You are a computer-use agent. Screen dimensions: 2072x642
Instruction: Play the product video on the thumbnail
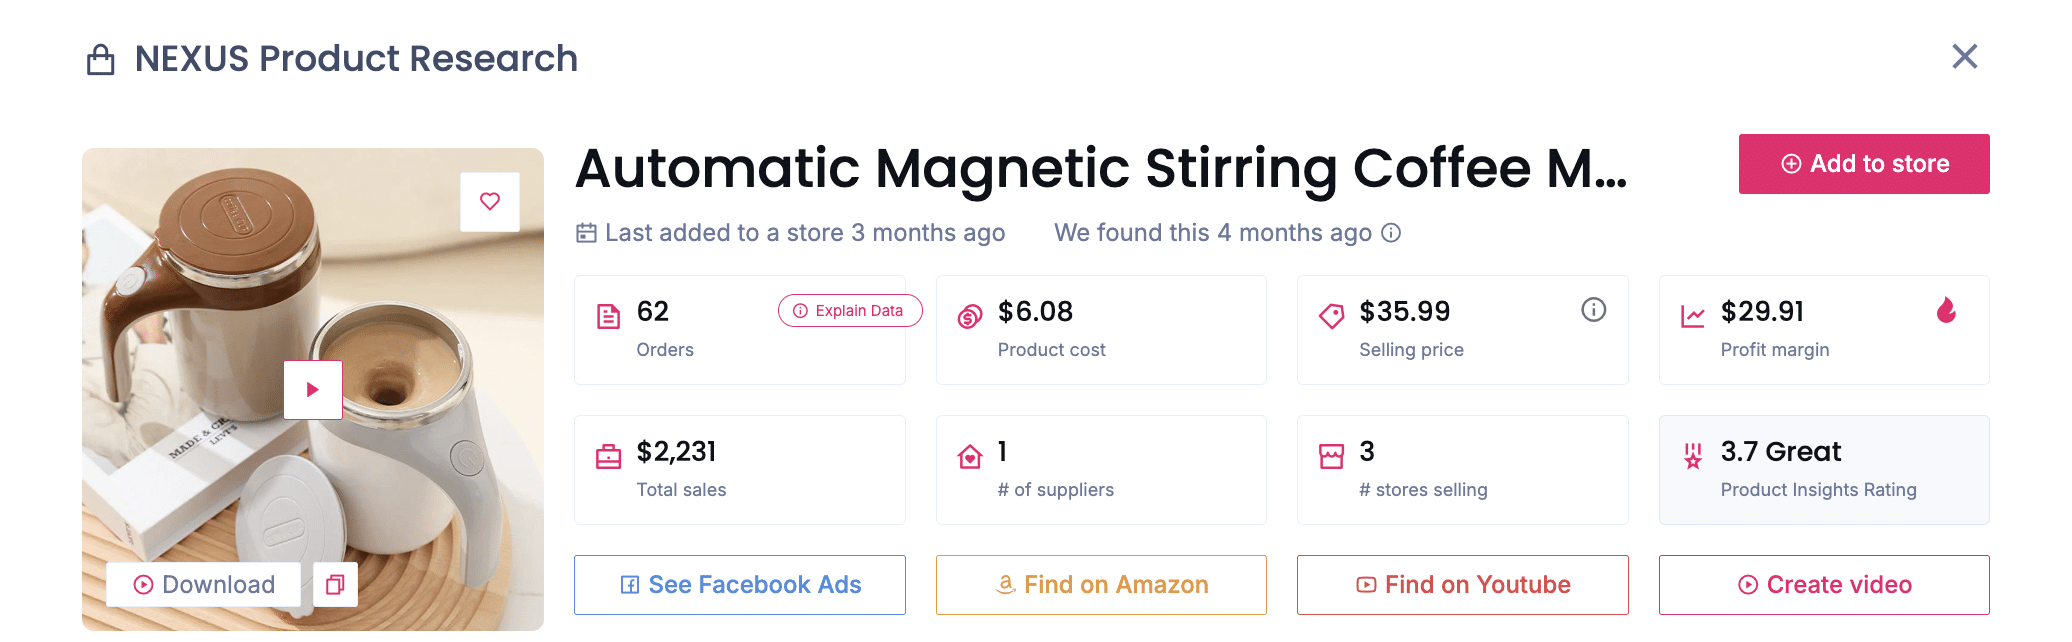pyautogui.click(x=312, y=389)
